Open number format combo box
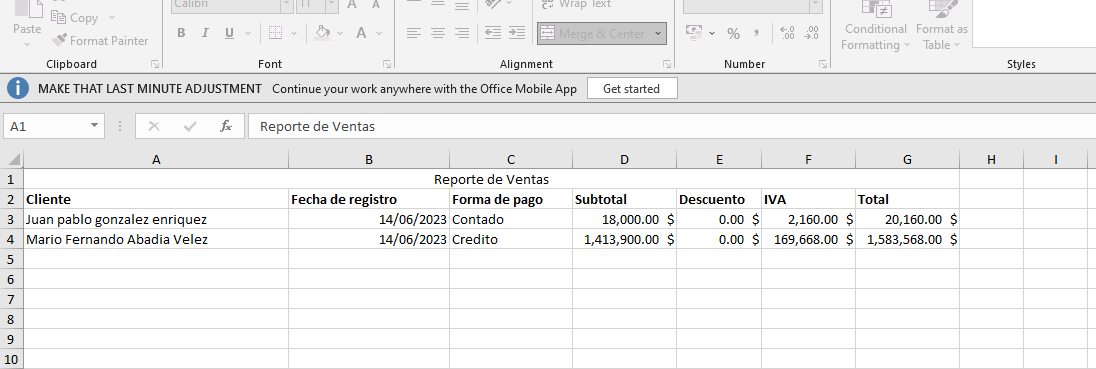Screen dimensions: 1096x369 point(752,5)
